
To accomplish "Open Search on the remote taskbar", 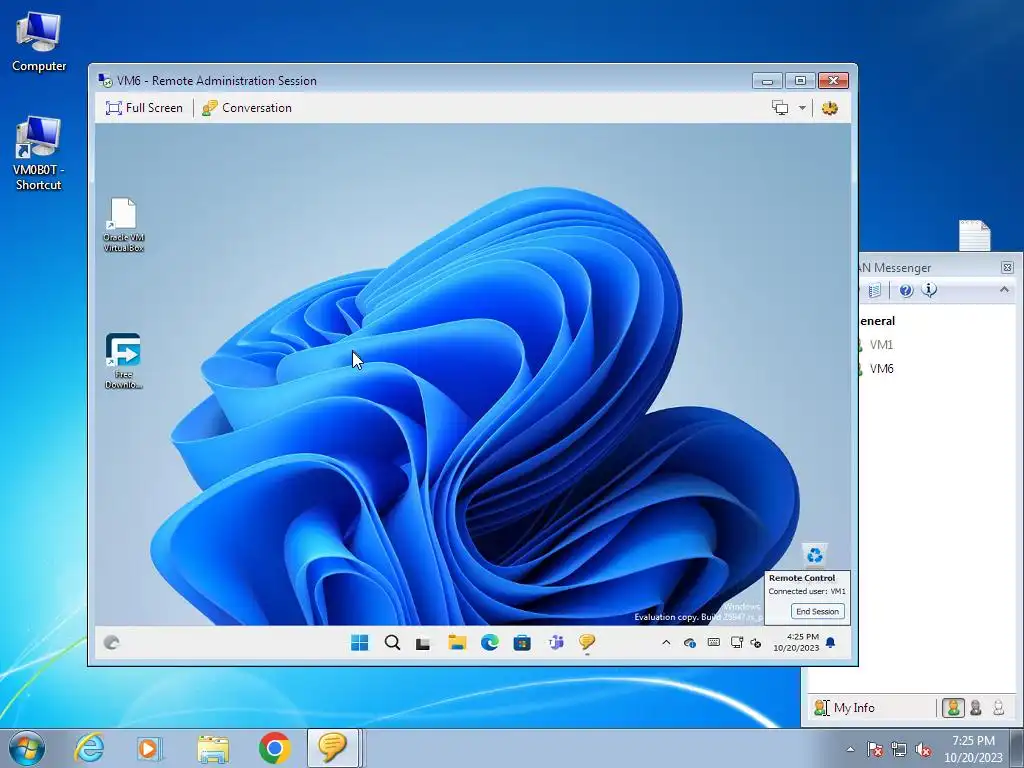I will pos(392,643).
